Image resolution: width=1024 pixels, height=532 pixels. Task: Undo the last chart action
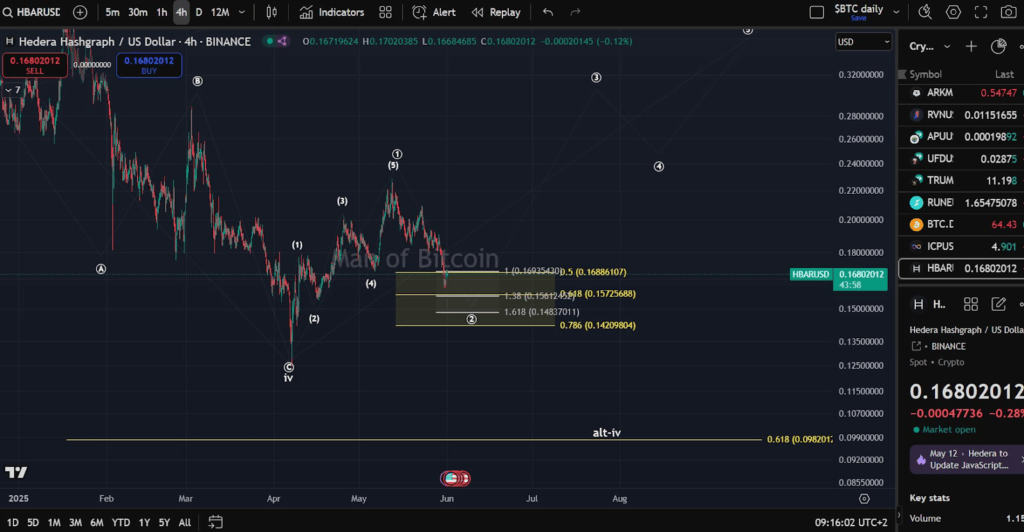pos(548,12)
